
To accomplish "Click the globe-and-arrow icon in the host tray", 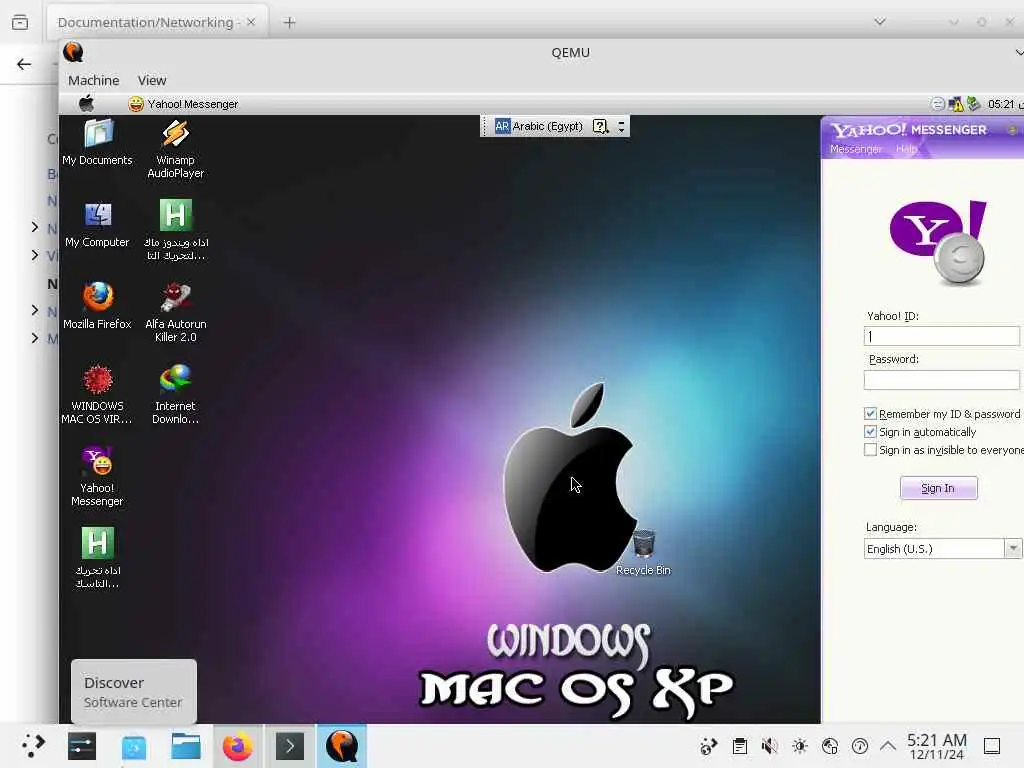I will (x=709, y=746).
